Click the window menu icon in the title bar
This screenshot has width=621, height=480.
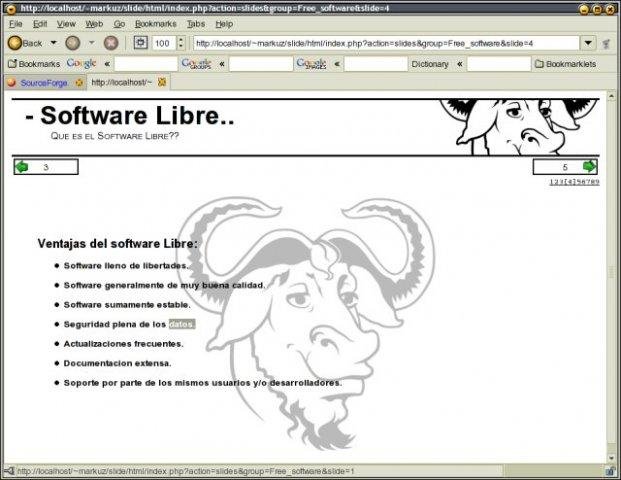(x=10, y=8)
